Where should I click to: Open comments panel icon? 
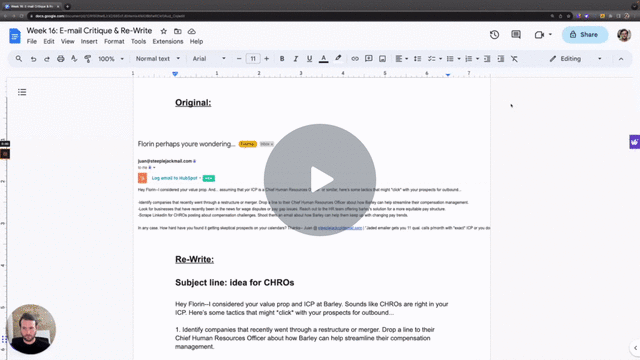tap(516, 35)
